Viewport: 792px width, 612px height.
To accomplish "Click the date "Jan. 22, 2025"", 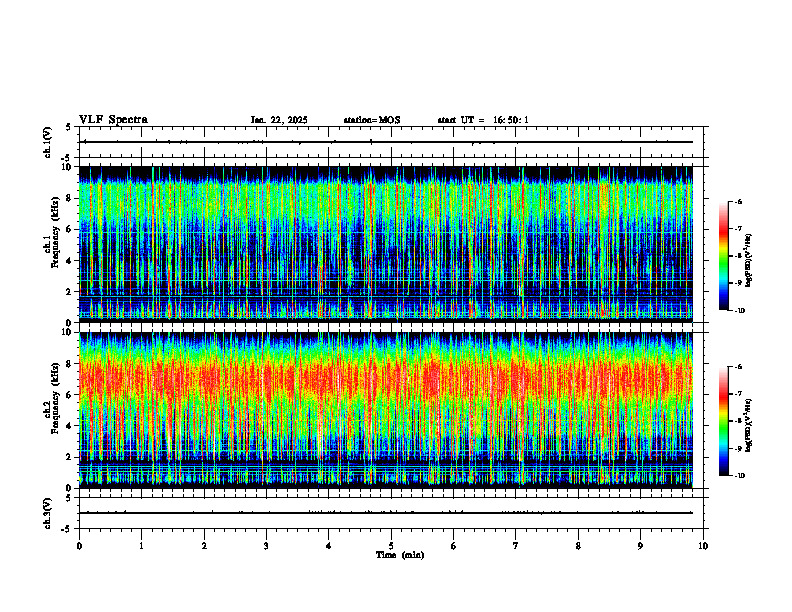I will 279,120.
